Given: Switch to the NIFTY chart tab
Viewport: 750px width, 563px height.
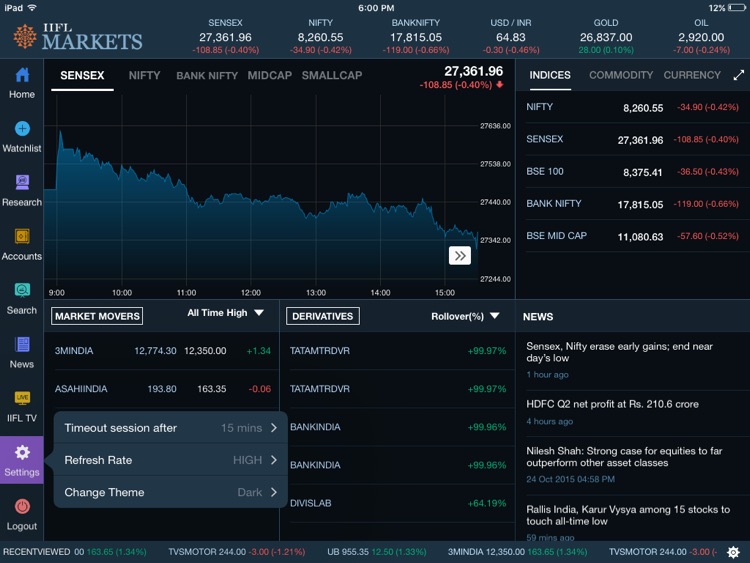Looking at the screenshot, I should coord(144,76).
